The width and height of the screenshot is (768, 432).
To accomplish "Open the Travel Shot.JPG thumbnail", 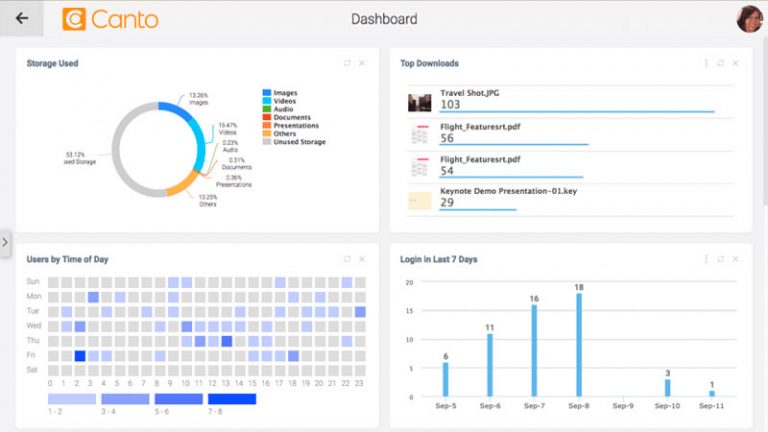I will coord(419,102).
